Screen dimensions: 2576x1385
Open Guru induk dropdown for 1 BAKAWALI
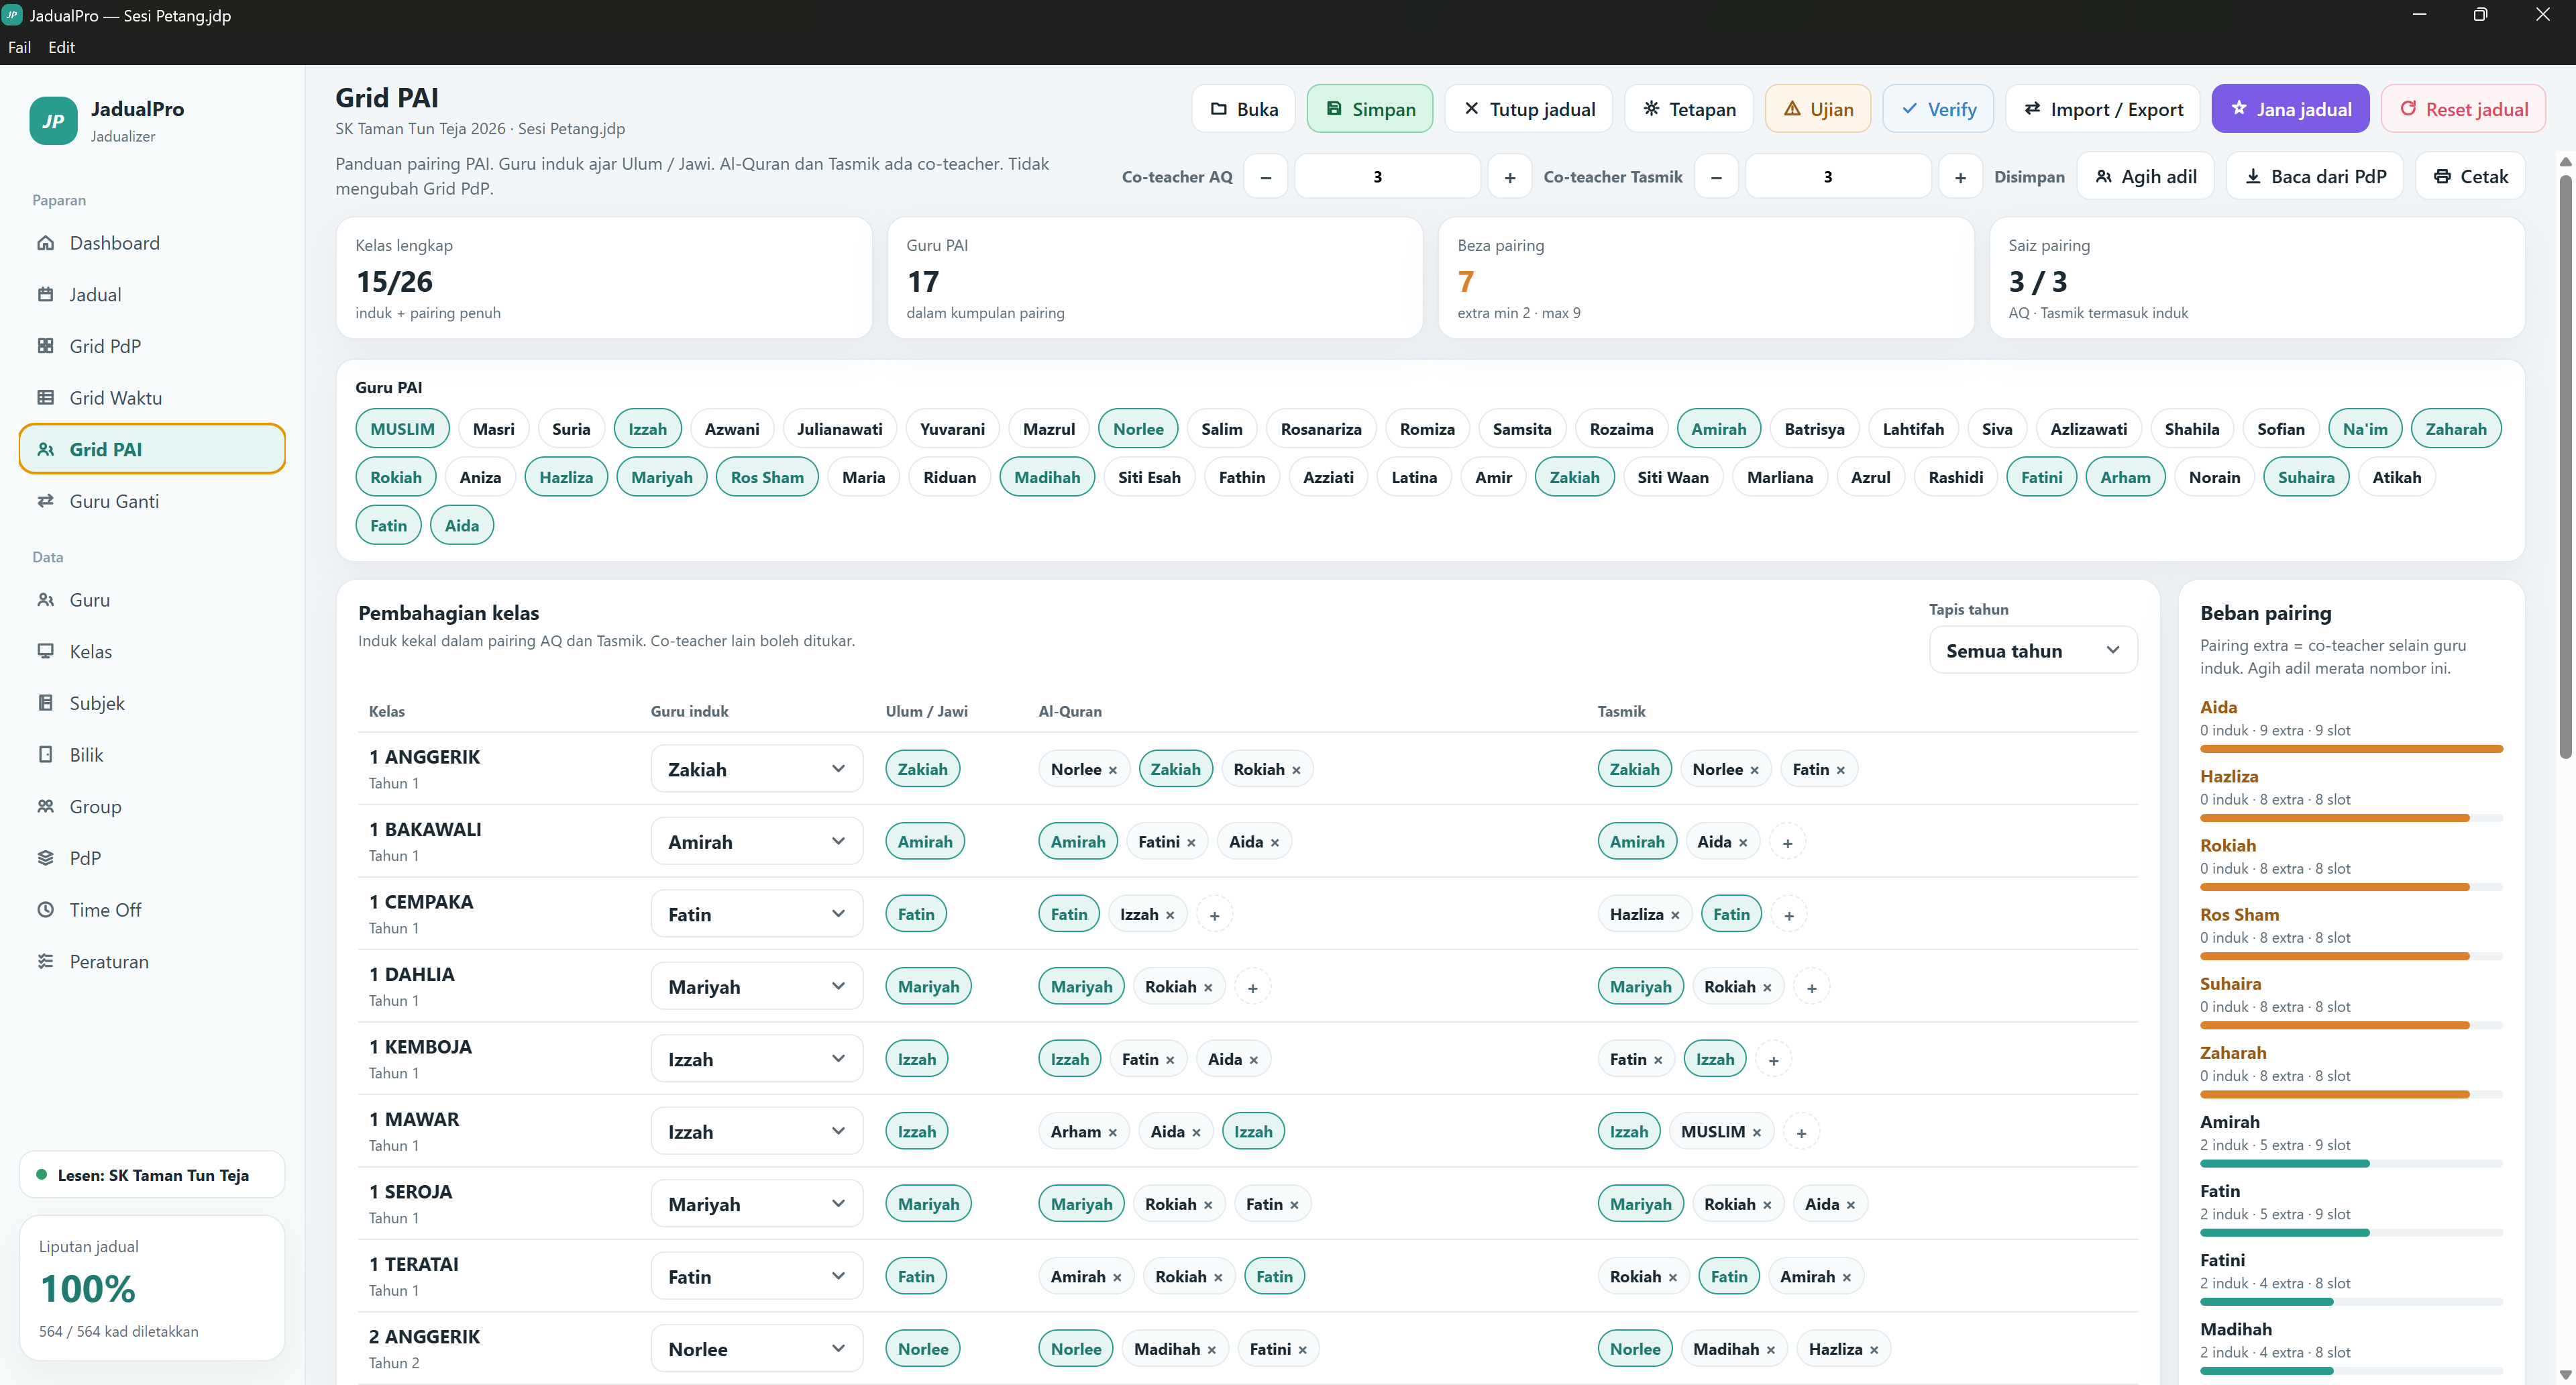pos(756,842)
